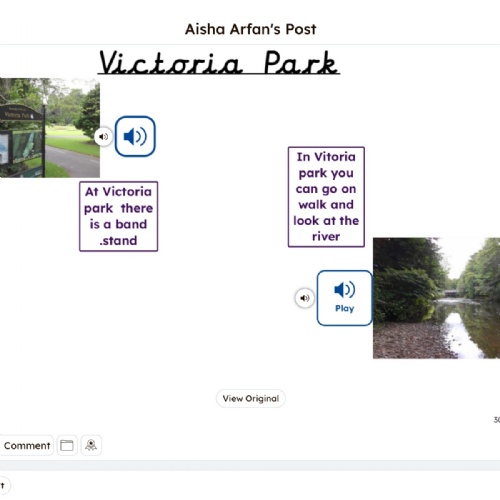Open the Victoria Park sign photo
This screenshot has width=500, height=500.
50,128
